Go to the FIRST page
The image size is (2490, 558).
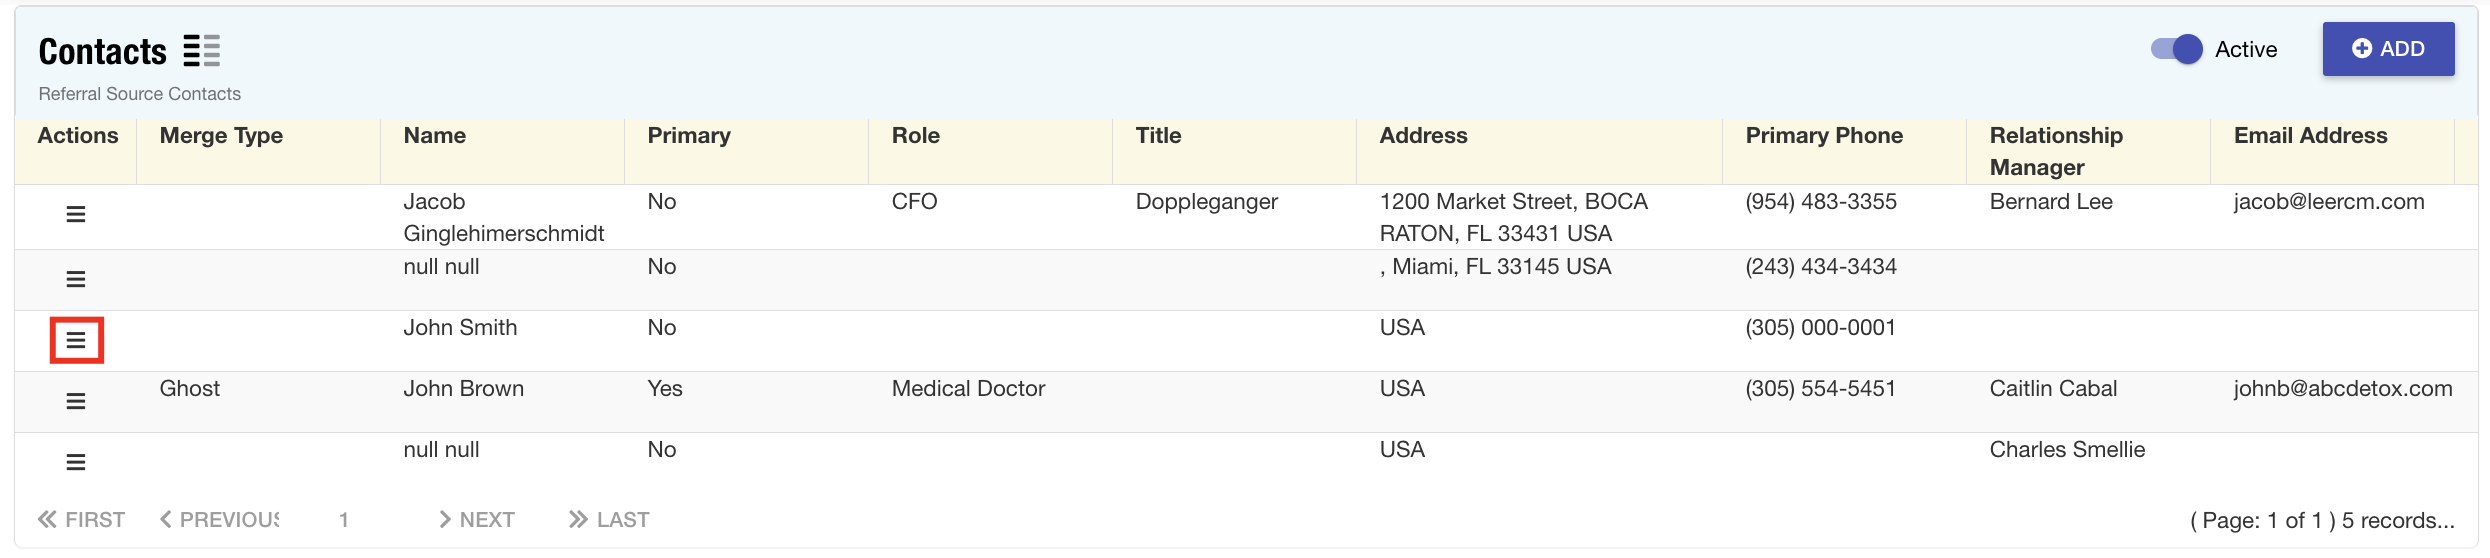click(81, 520)
